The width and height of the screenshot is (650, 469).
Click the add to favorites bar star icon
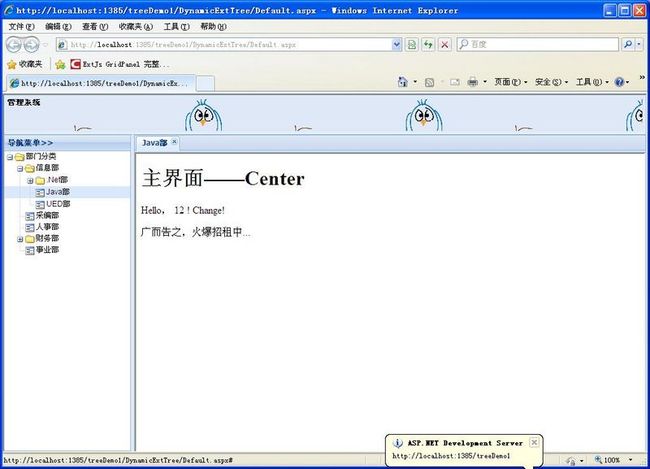tap(60, 64)
